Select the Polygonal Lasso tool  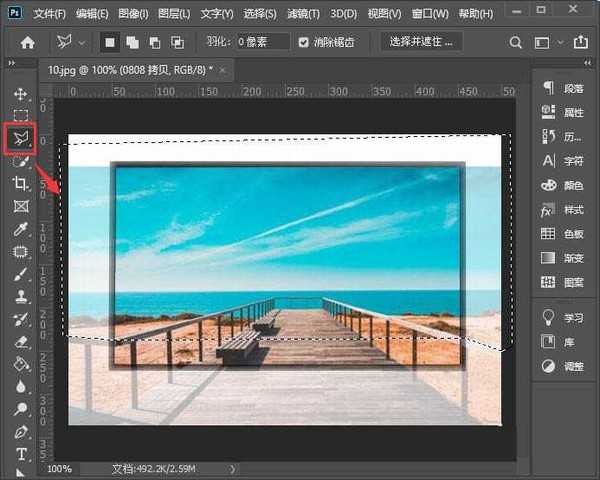click(20, 138)
